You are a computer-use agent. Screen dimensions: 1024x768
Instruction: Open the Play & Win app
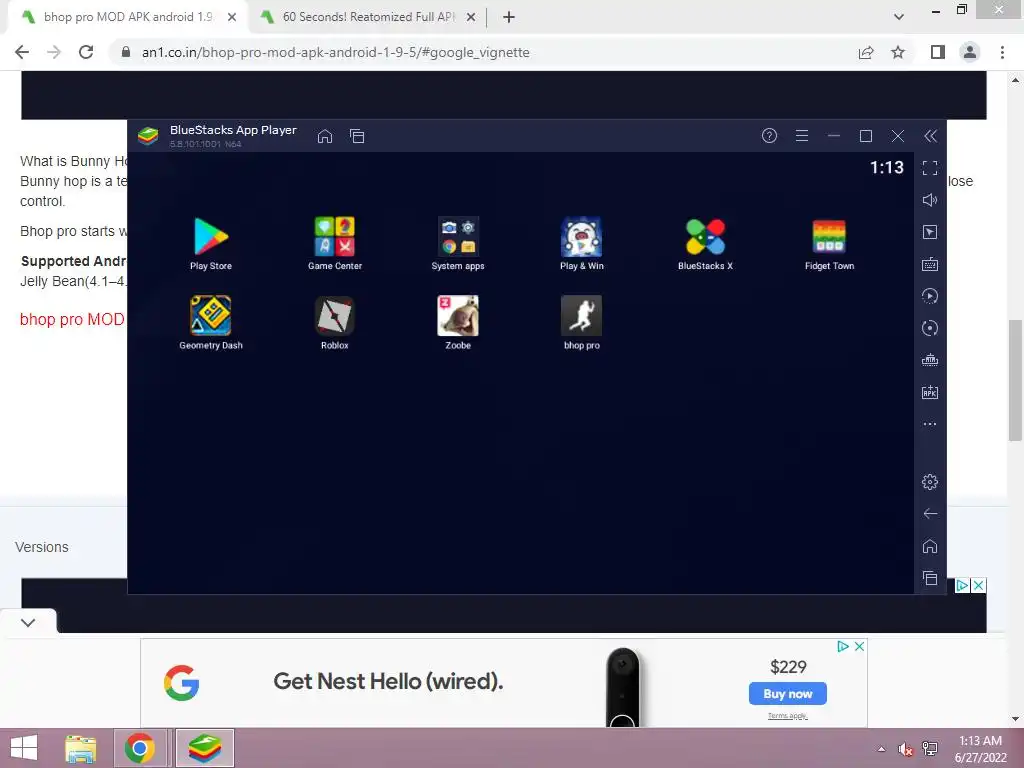[581, 243]
